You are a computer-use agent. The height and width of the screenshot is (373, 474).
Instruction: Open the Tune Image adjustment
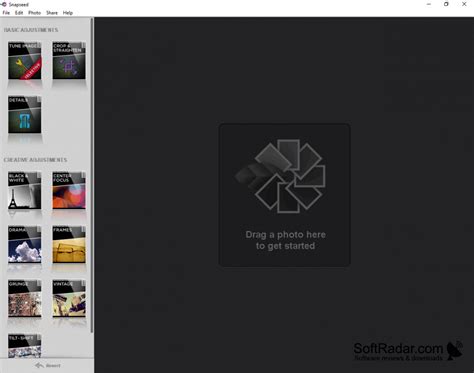click(x=25, y=60)
